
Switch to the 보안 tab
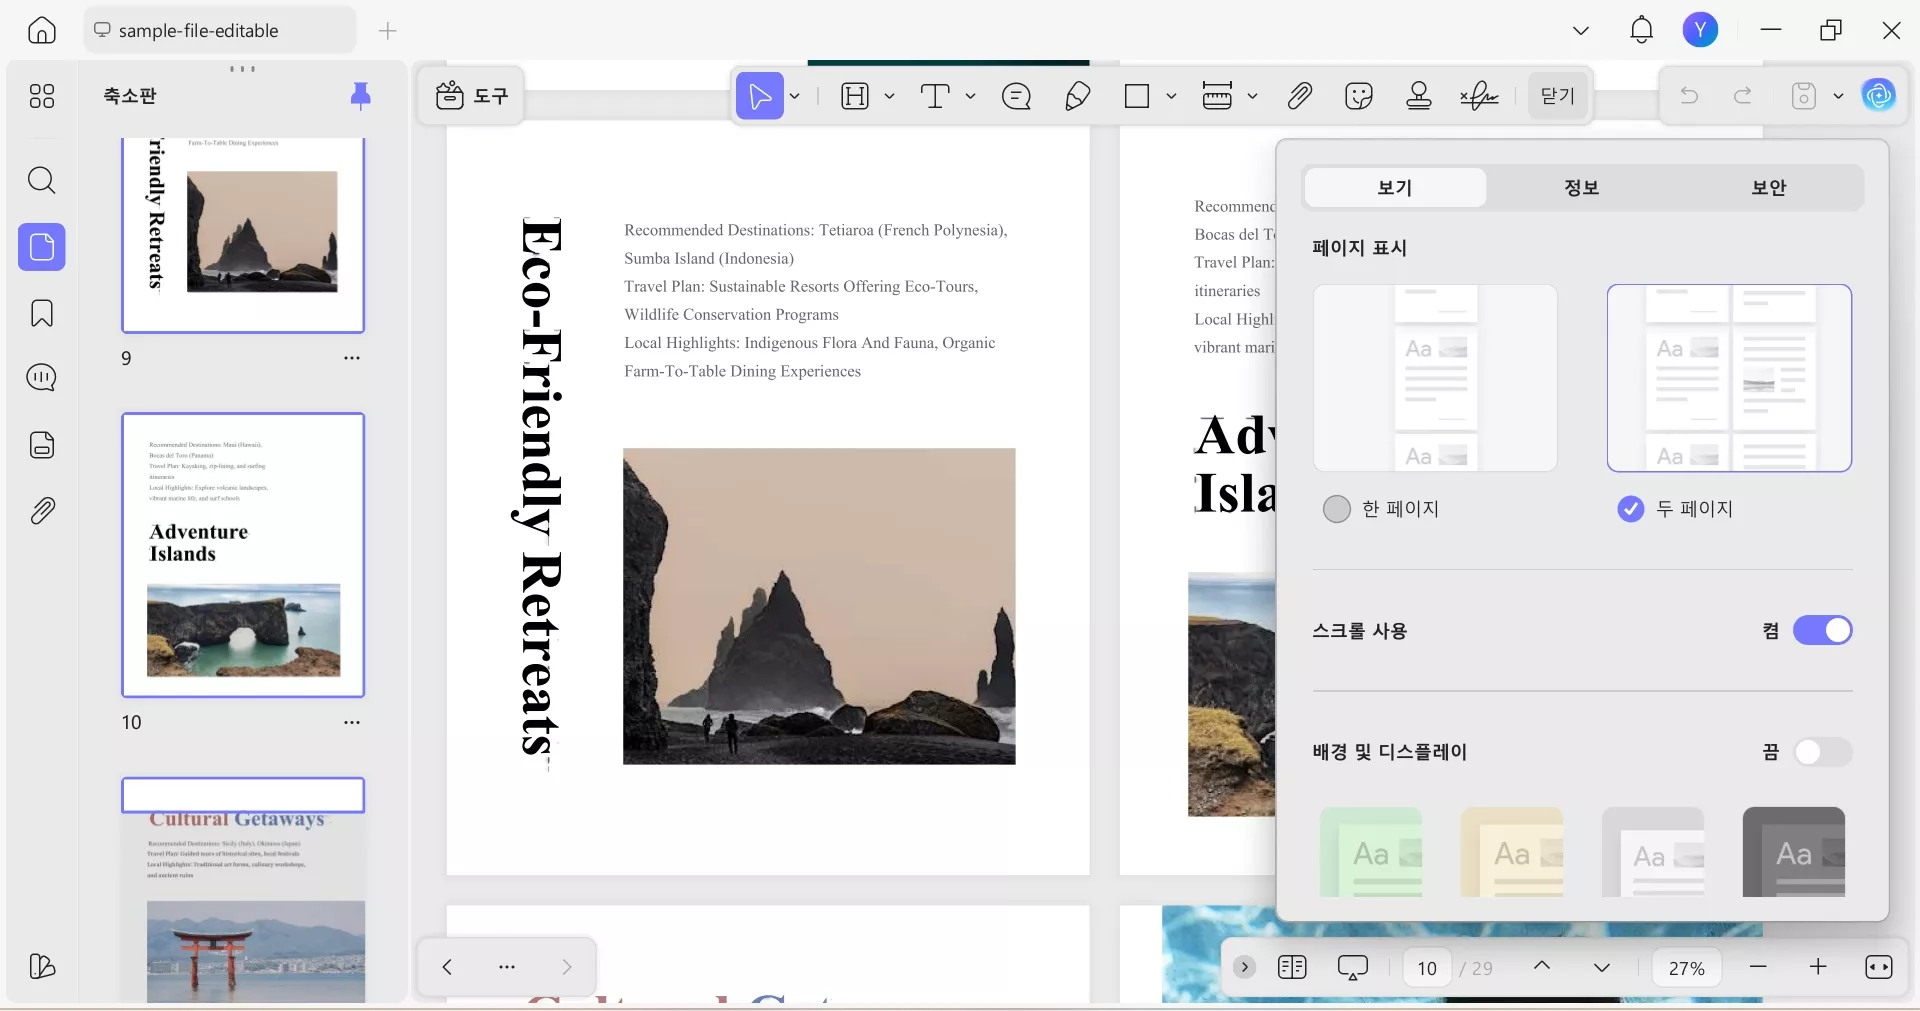1768,188
